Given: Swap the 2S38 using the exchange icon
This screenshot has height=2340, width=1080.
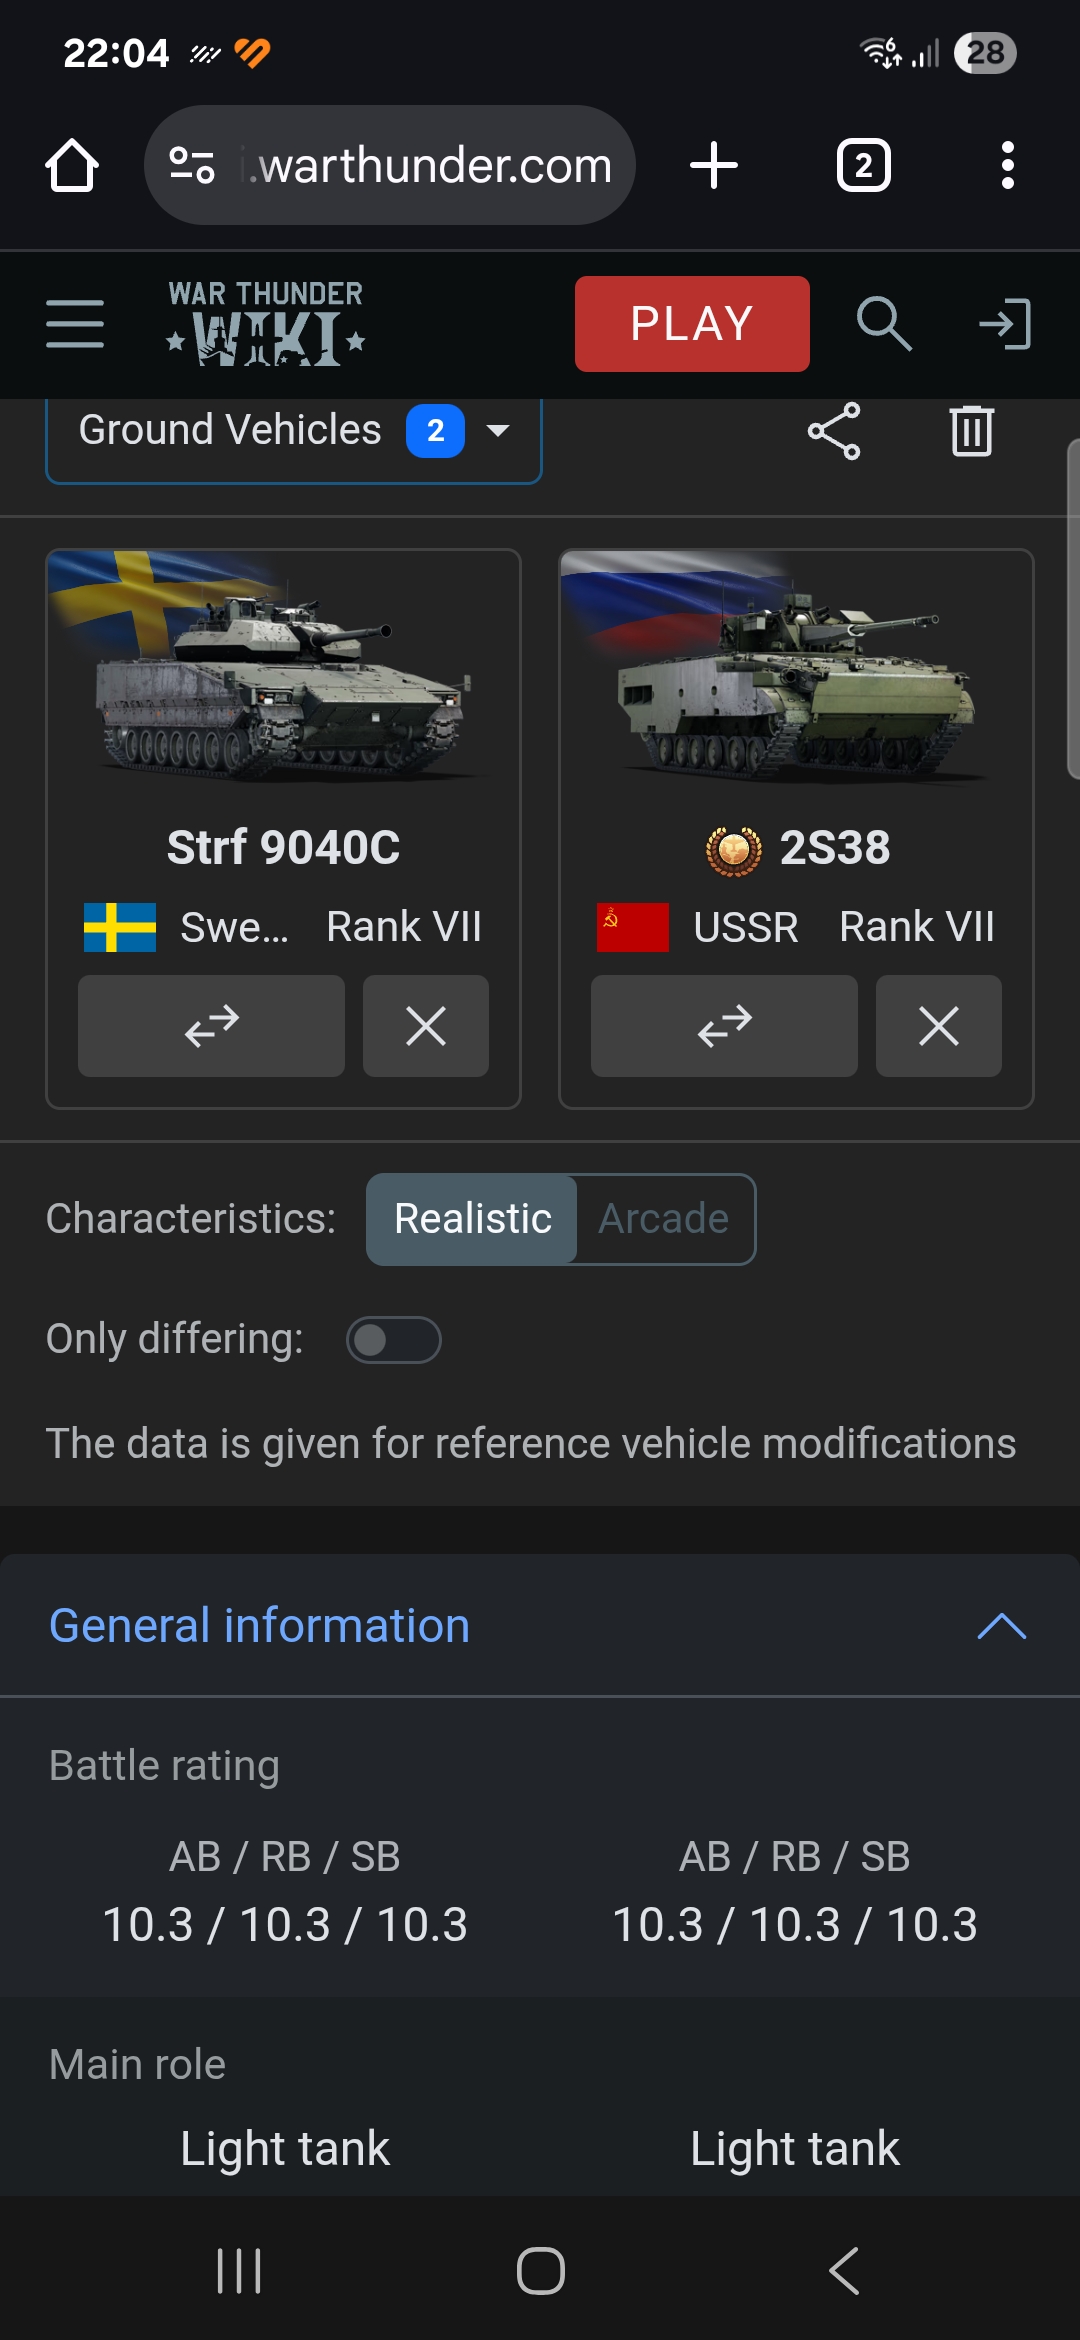Looking at the screenshot, I should (724, 1025).
